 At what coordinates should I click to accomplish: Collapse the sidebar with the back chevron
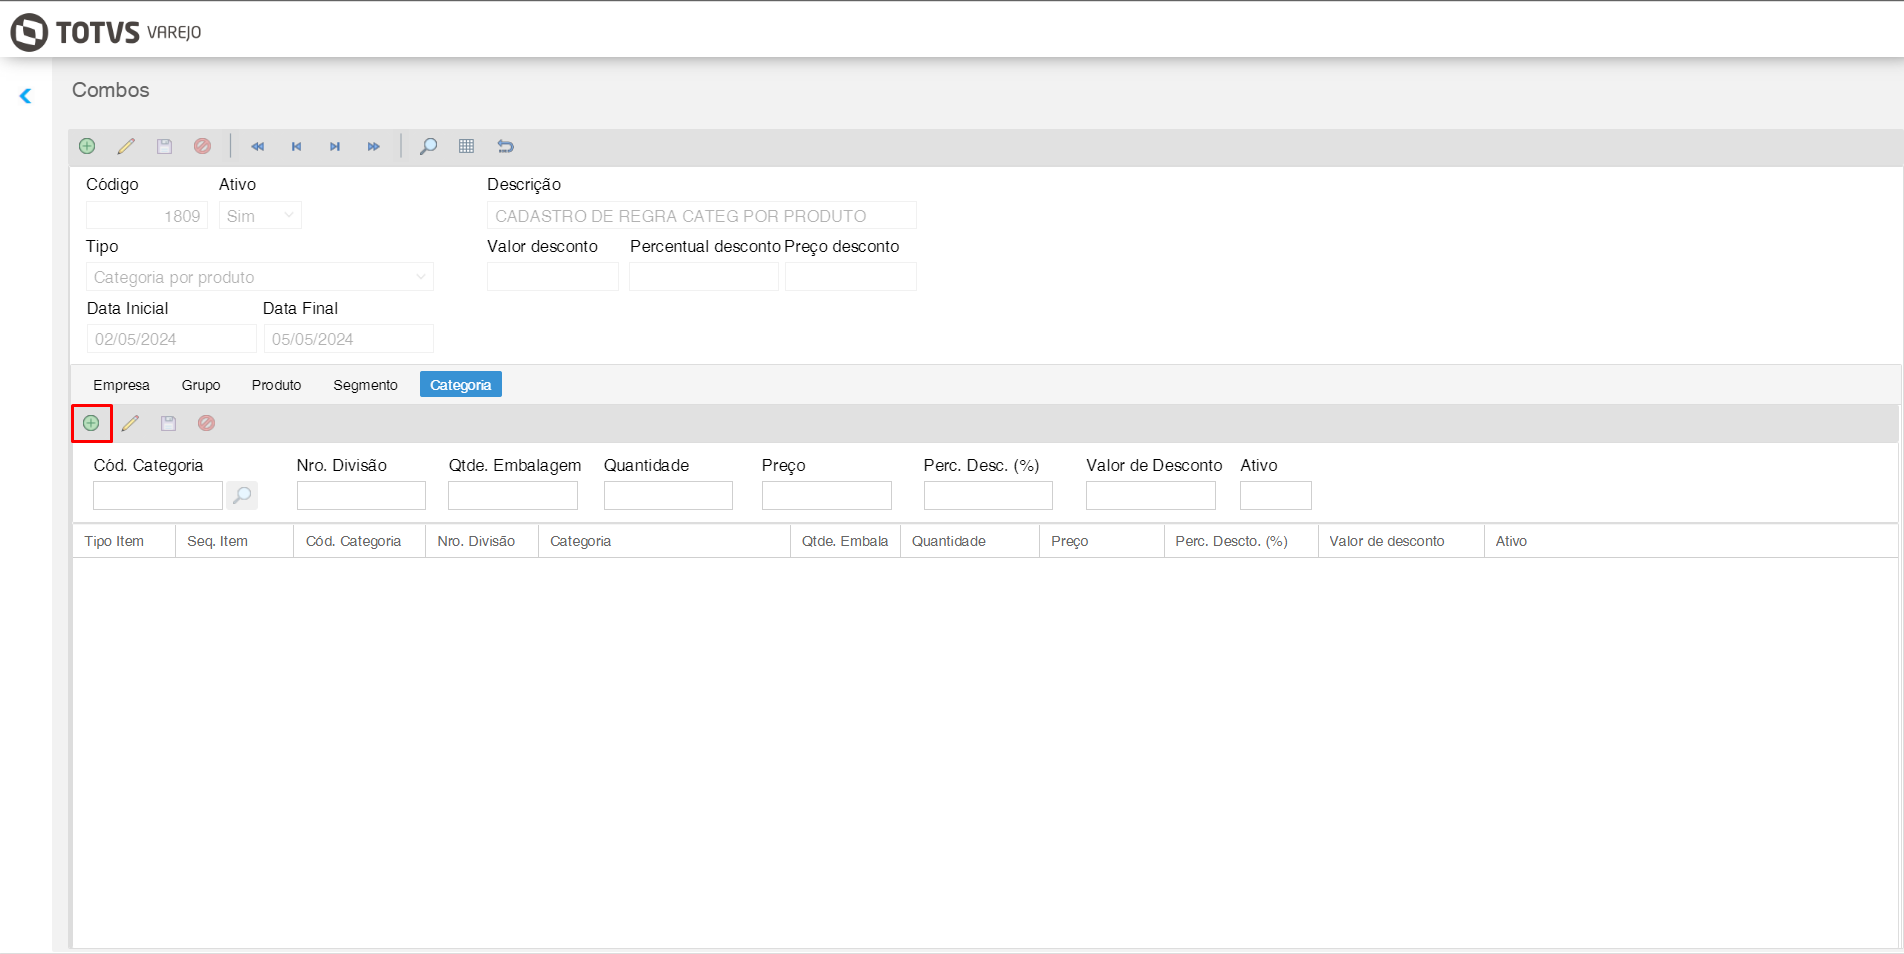click(26, 96)
